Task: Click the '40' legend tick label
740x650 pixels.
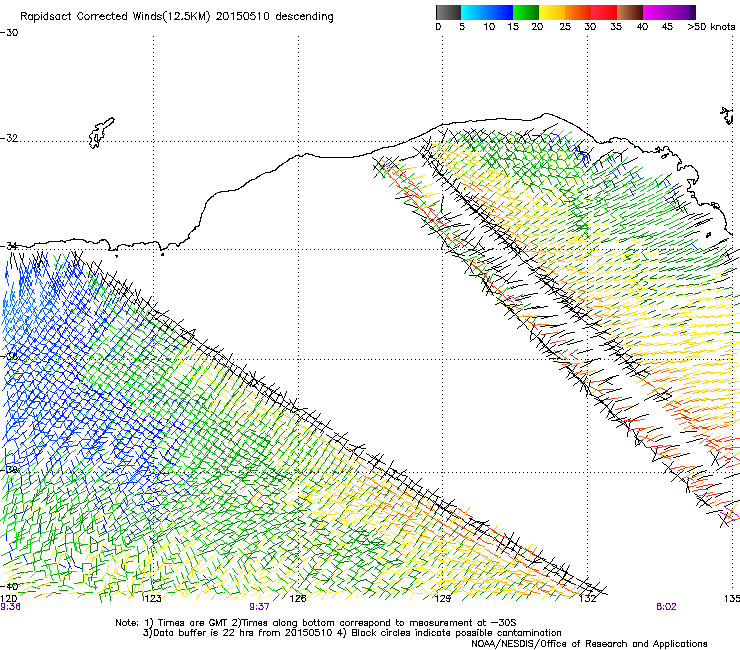Action: pos(642,27)
